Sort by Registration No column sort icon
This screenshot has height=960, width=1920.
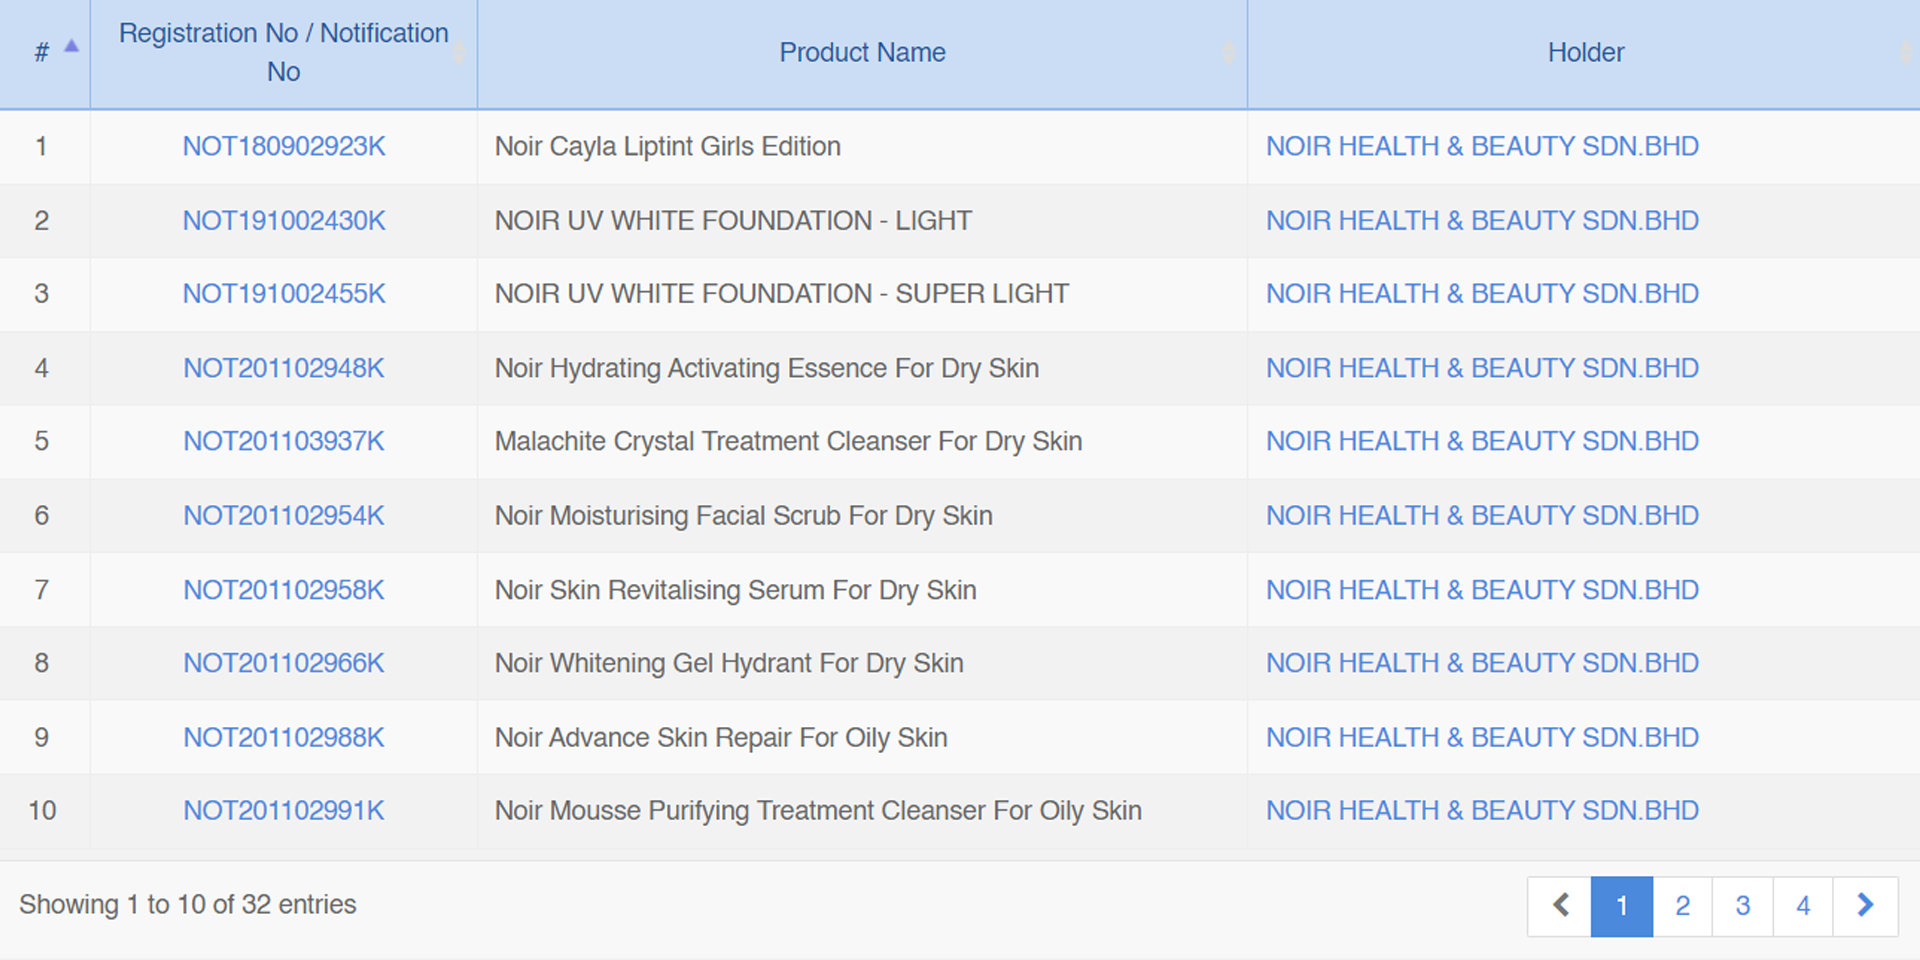459,52
